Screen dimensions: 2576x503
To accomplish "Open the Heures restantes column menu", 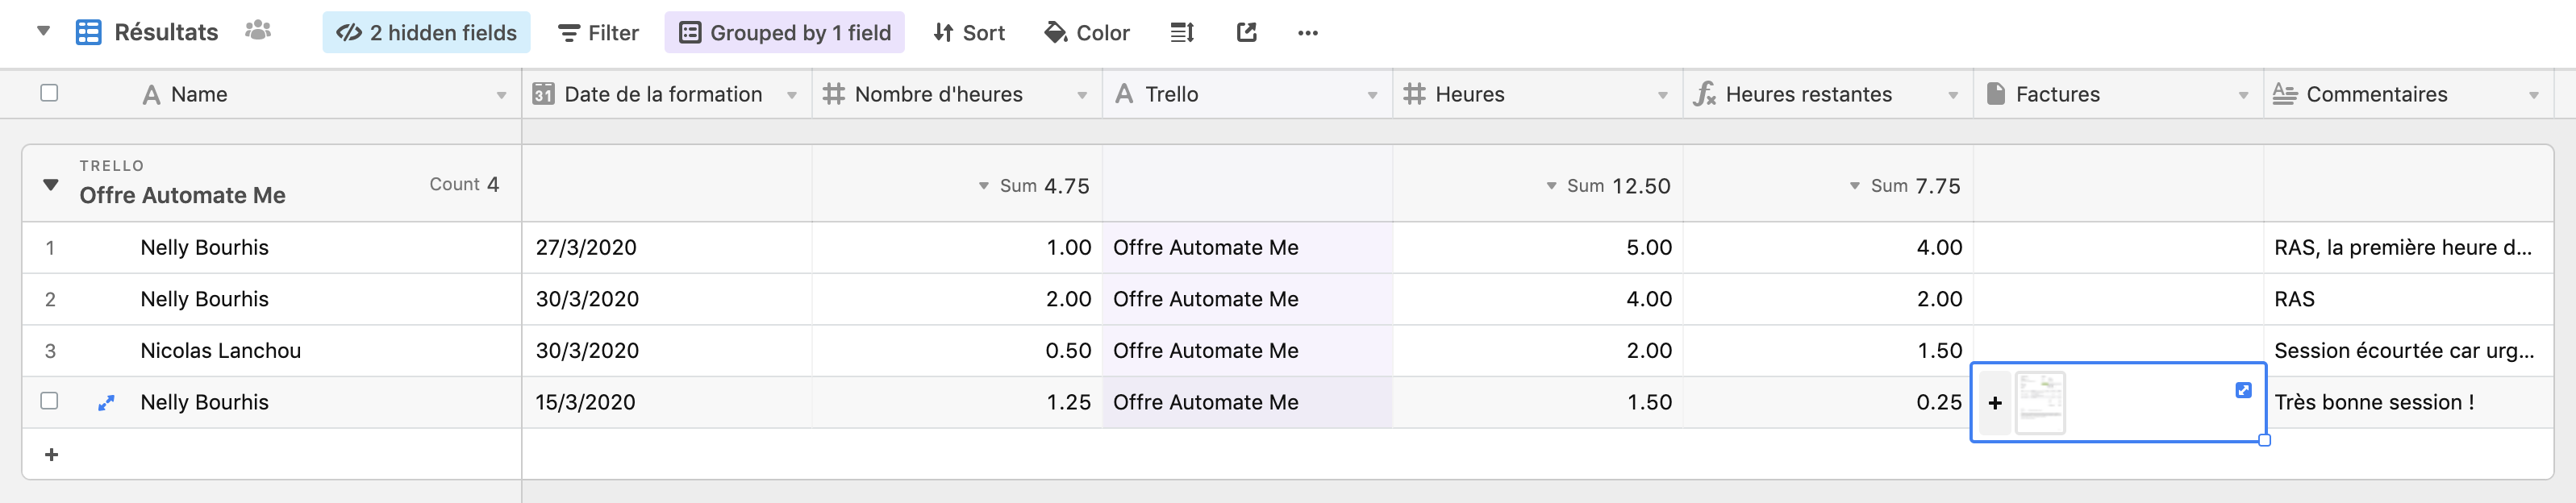I will [1953, 95].
